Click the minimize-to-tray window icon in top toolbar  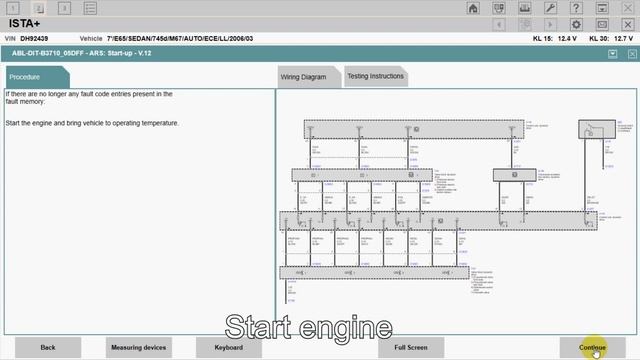click(x=602, y=8)
